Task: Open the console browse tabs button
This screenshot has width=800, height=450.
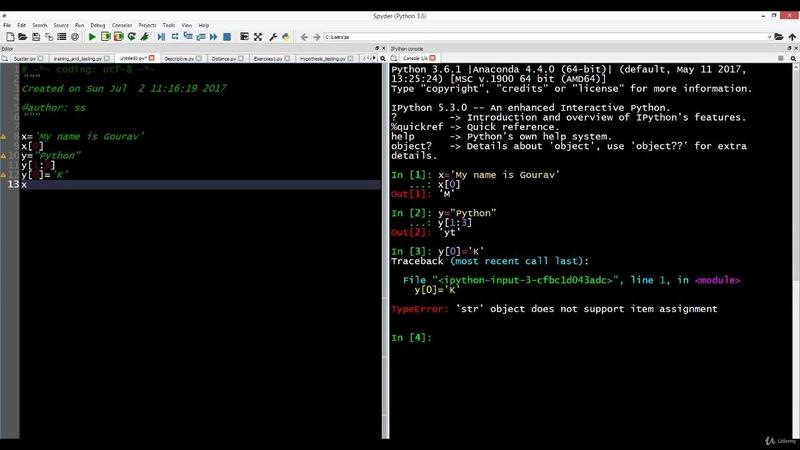Action: [394, 59]
